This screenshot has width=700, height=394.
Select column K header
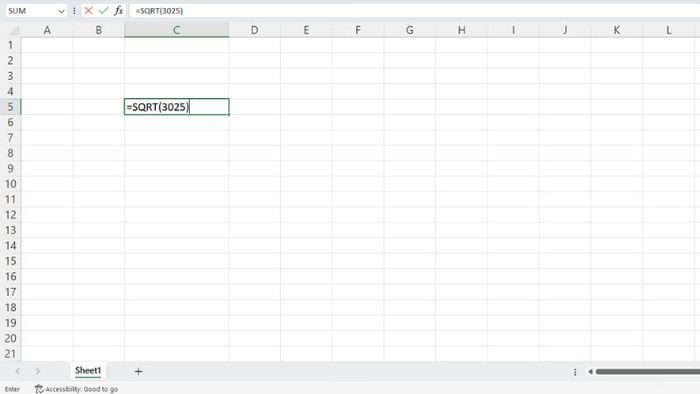617,30
